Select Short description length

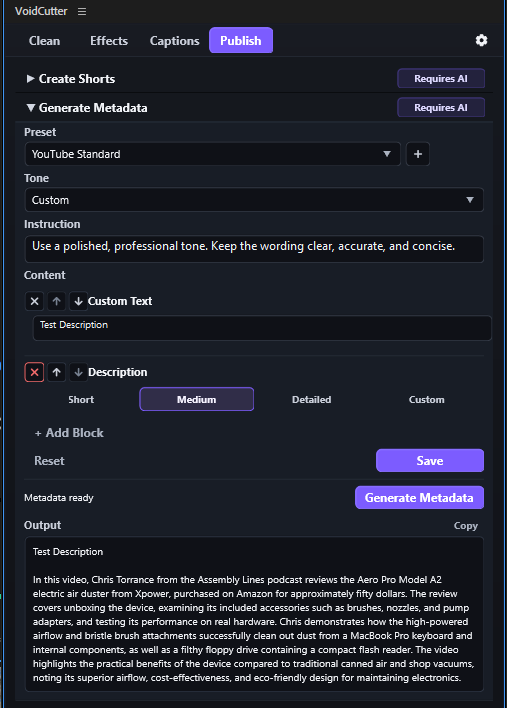pos(81,400)
